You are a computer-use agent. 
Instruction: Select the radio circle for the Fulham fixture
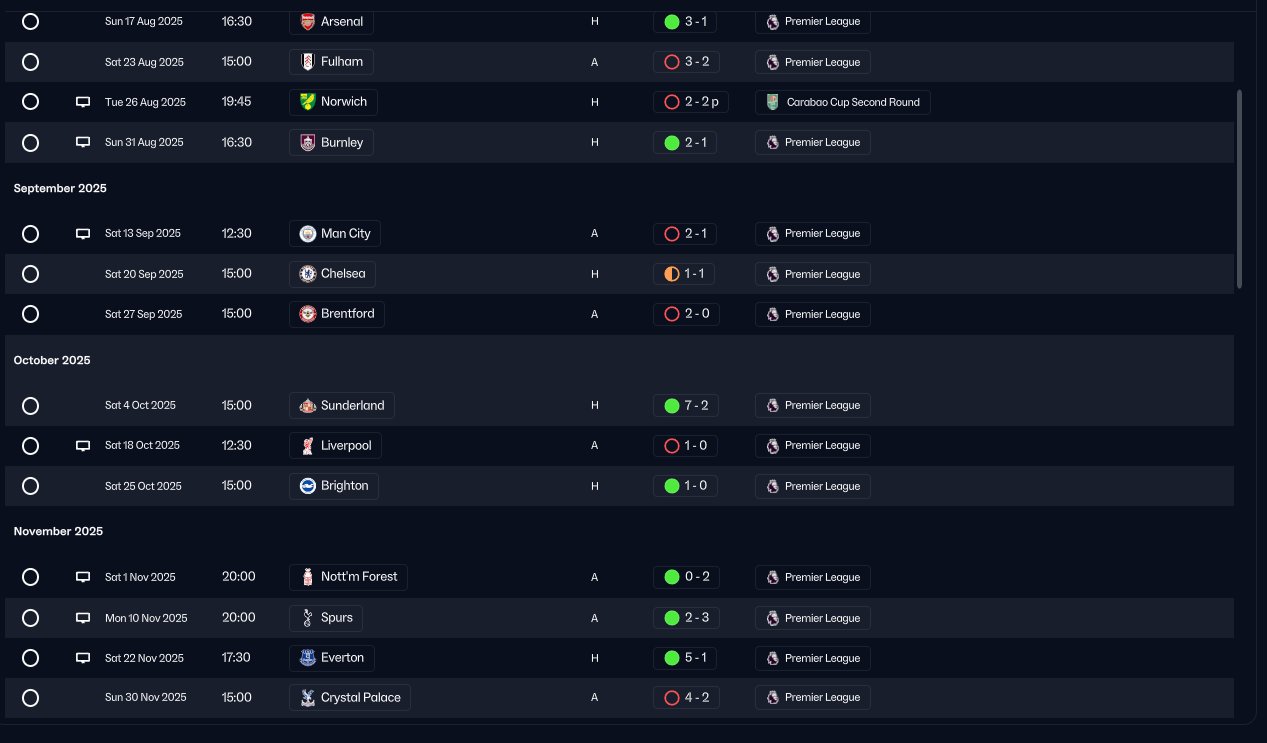[30, 62]
